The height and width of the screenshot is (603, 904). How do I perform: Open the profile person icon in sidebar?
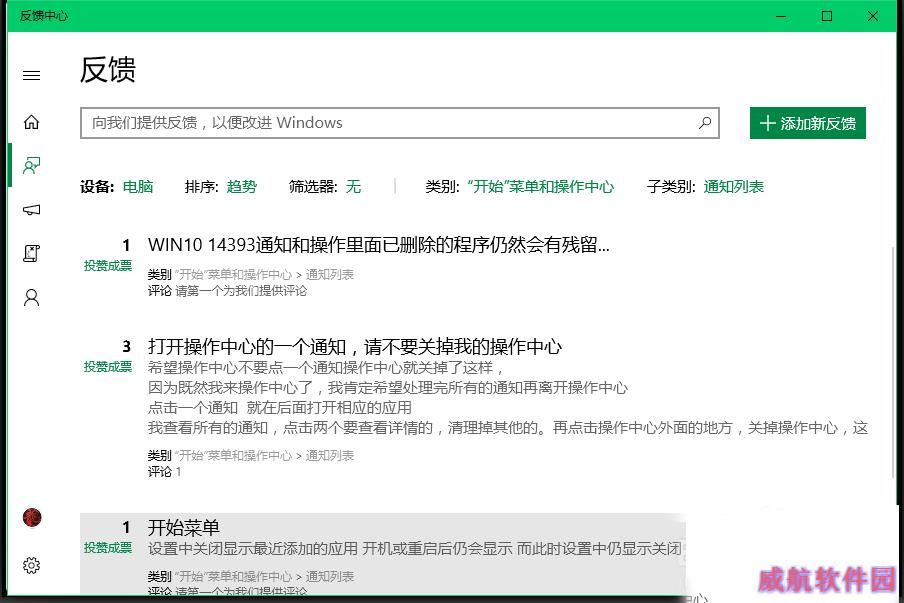point(32,297)
